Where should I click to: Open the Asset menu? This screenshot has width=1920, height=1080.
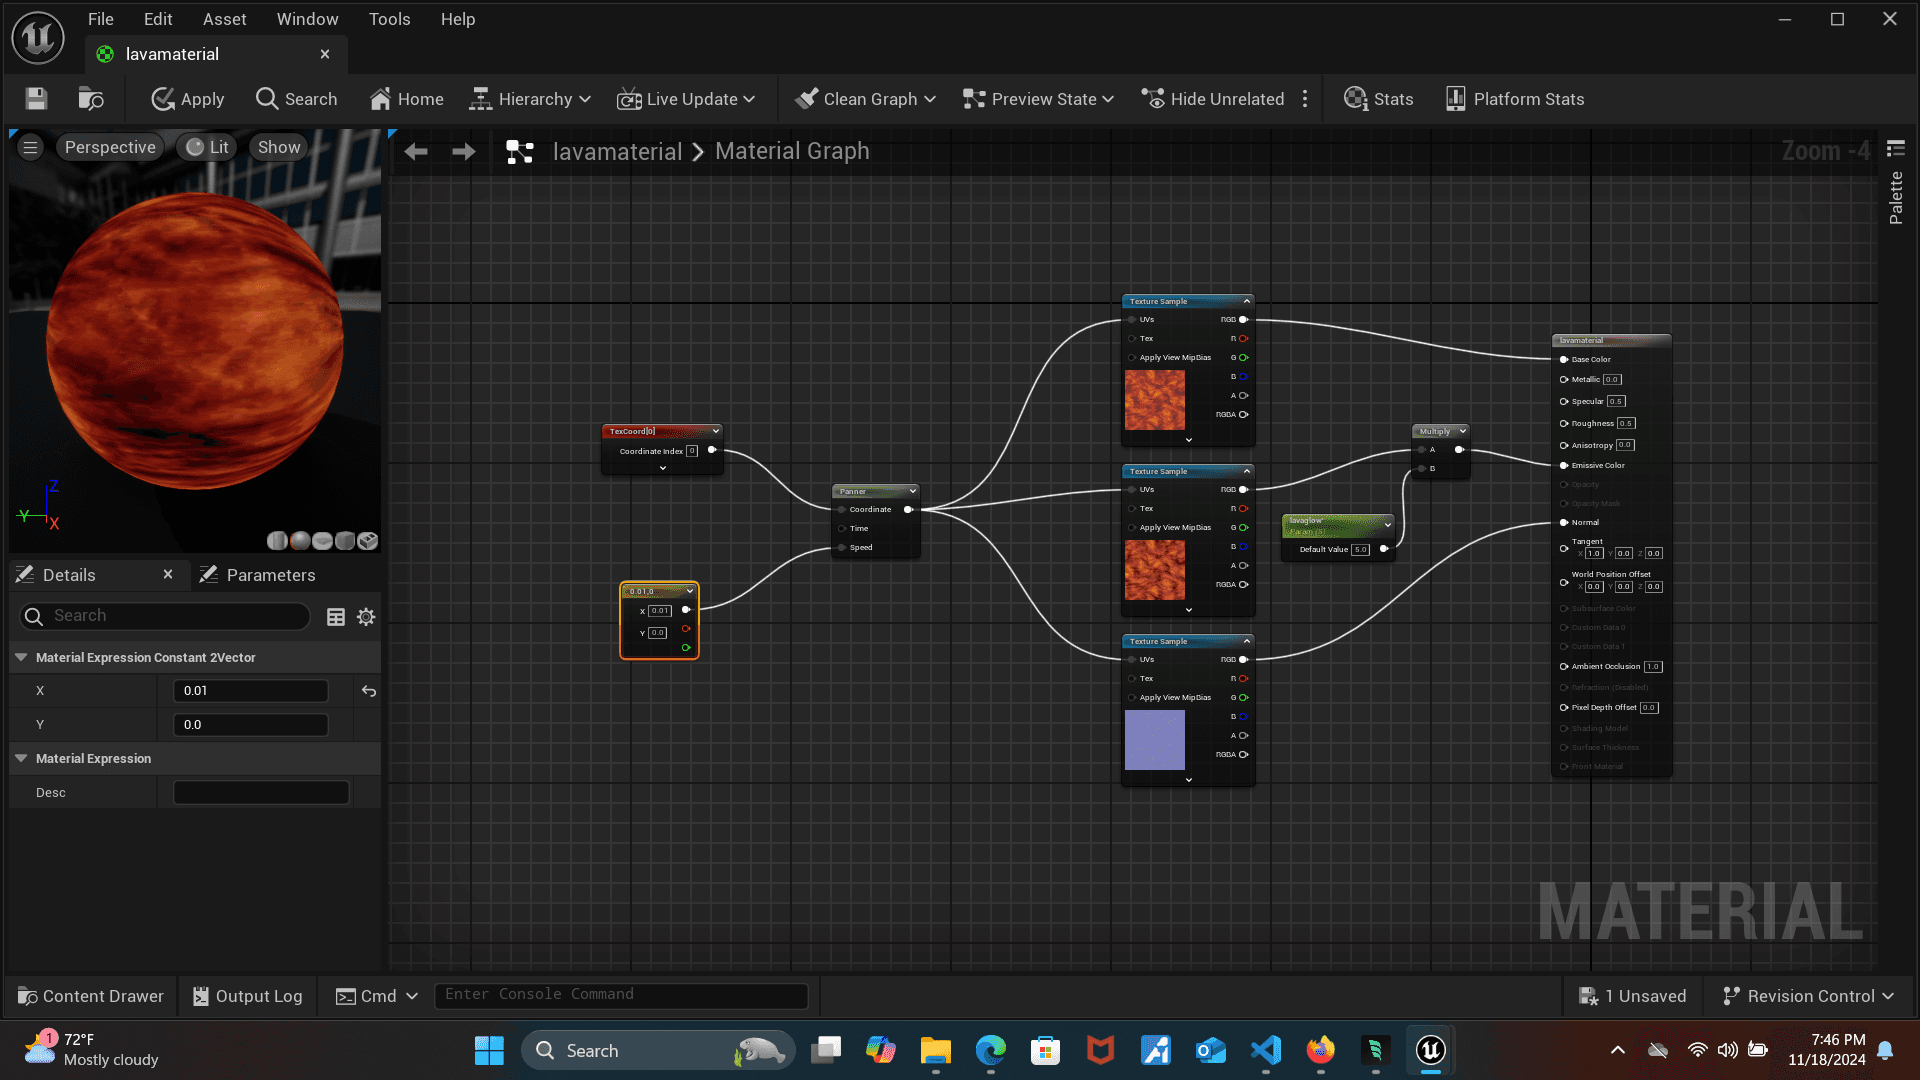tap(224, 19)
